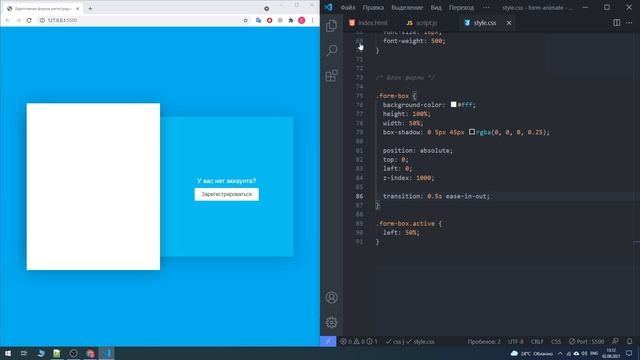Reload the browser page
This screenshot has height=360, width=640.
click(29, 20)
